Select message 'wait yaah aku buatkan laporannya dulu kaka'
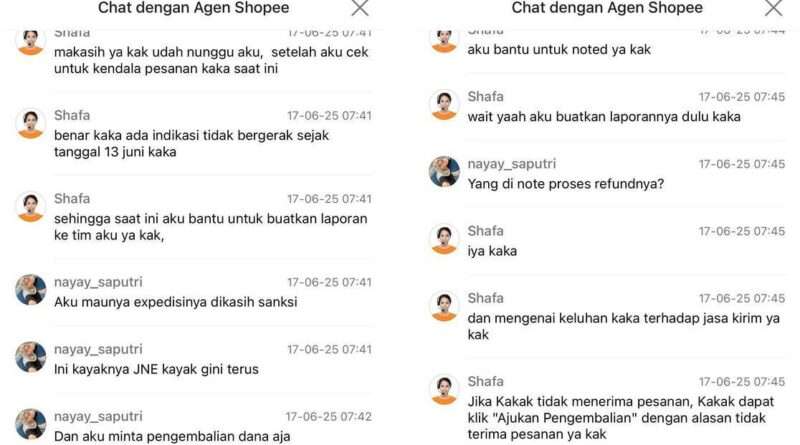 tap(604, 116)
